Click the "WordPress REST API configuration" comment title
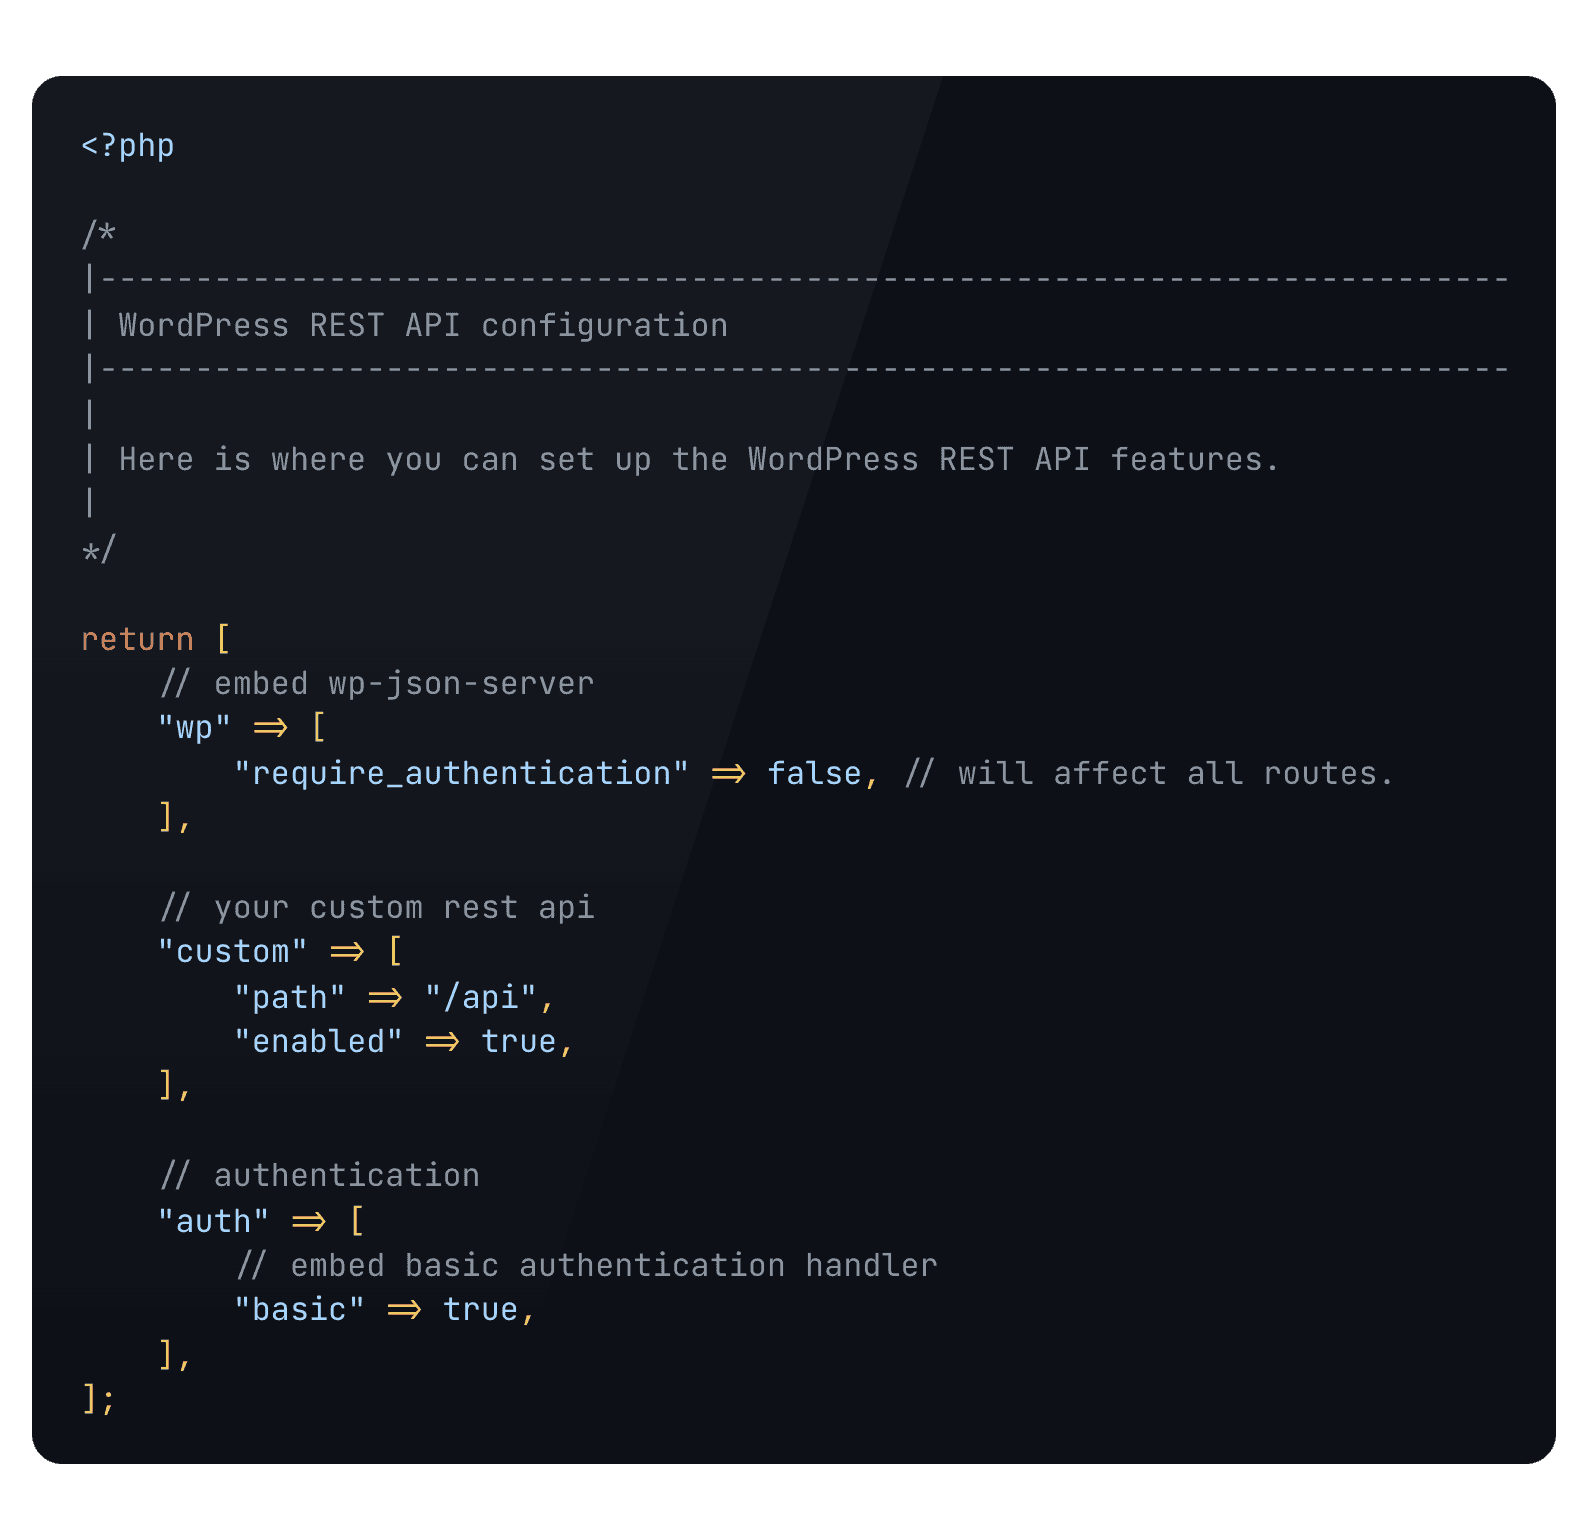 click(422, 325)
